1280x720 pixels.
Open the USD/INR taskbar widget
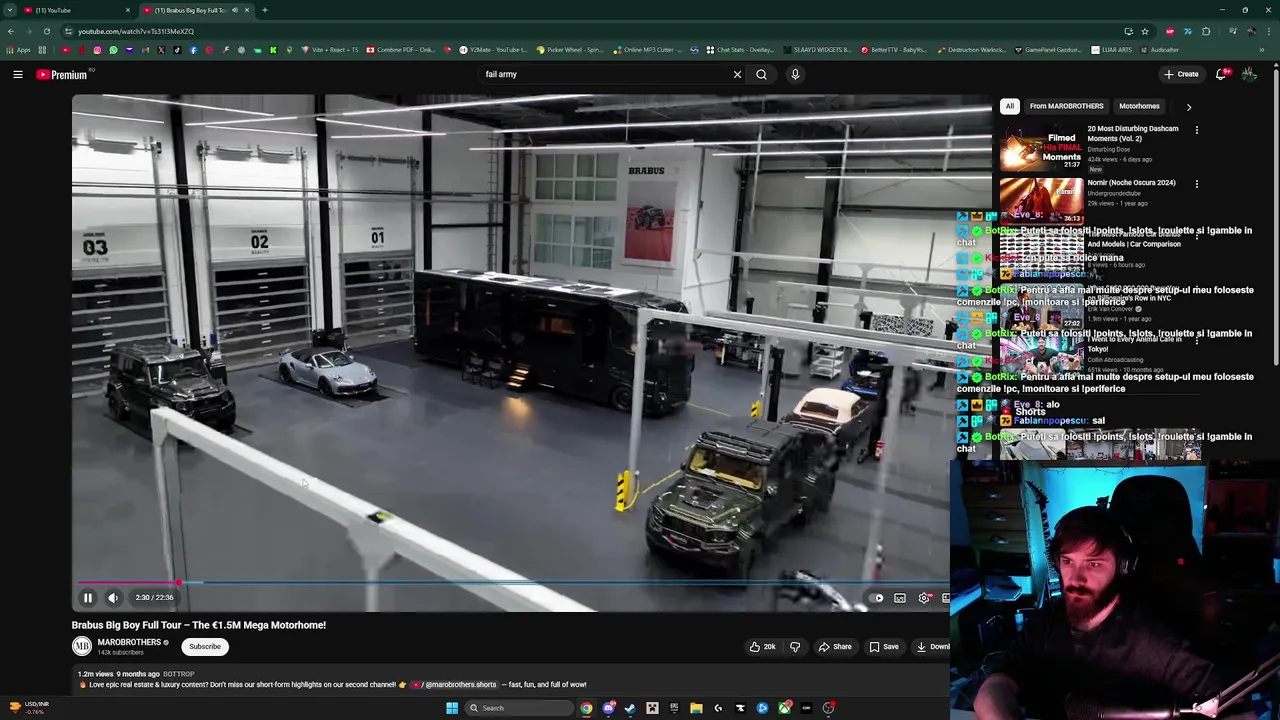click(28, 707)
